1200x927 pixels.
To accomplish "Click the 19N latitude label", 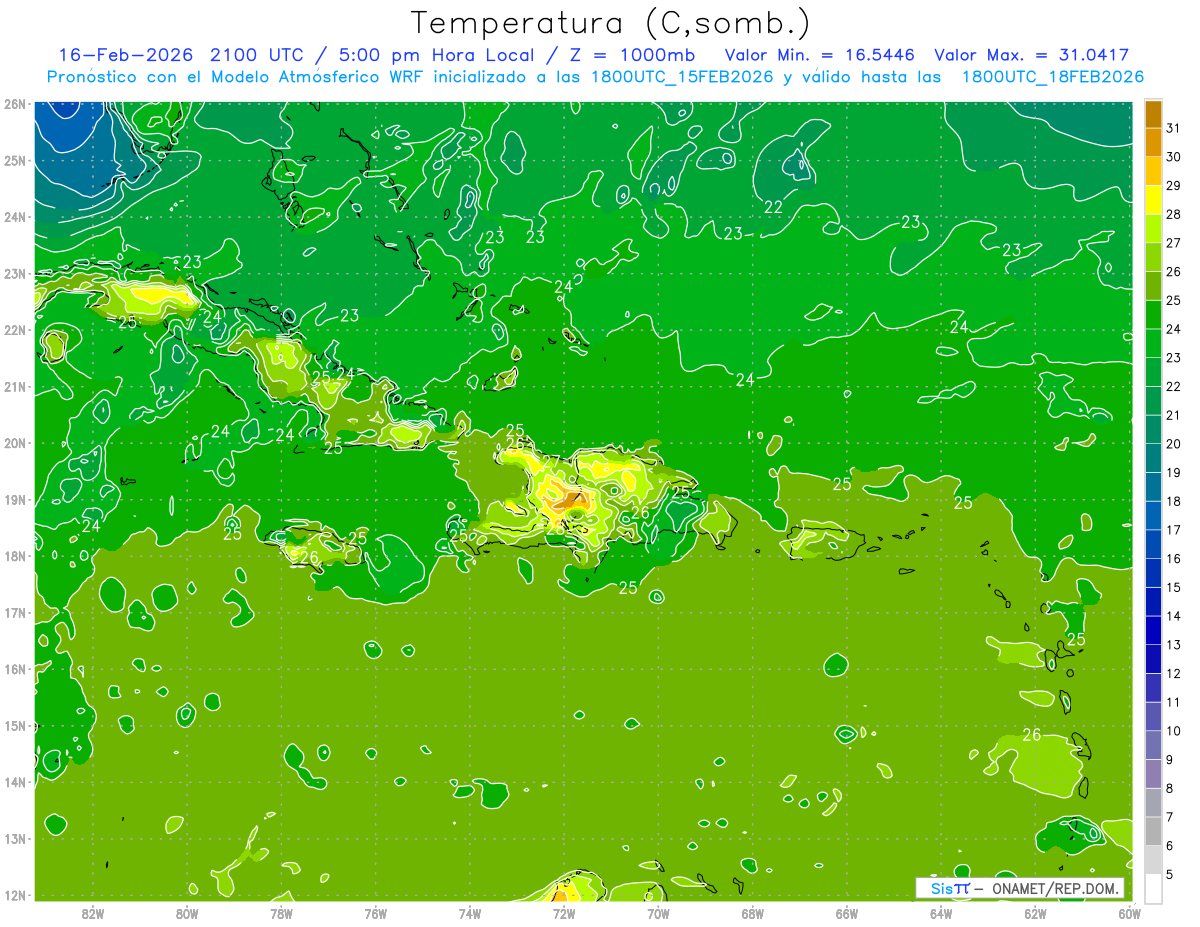I will coord(14,499).
